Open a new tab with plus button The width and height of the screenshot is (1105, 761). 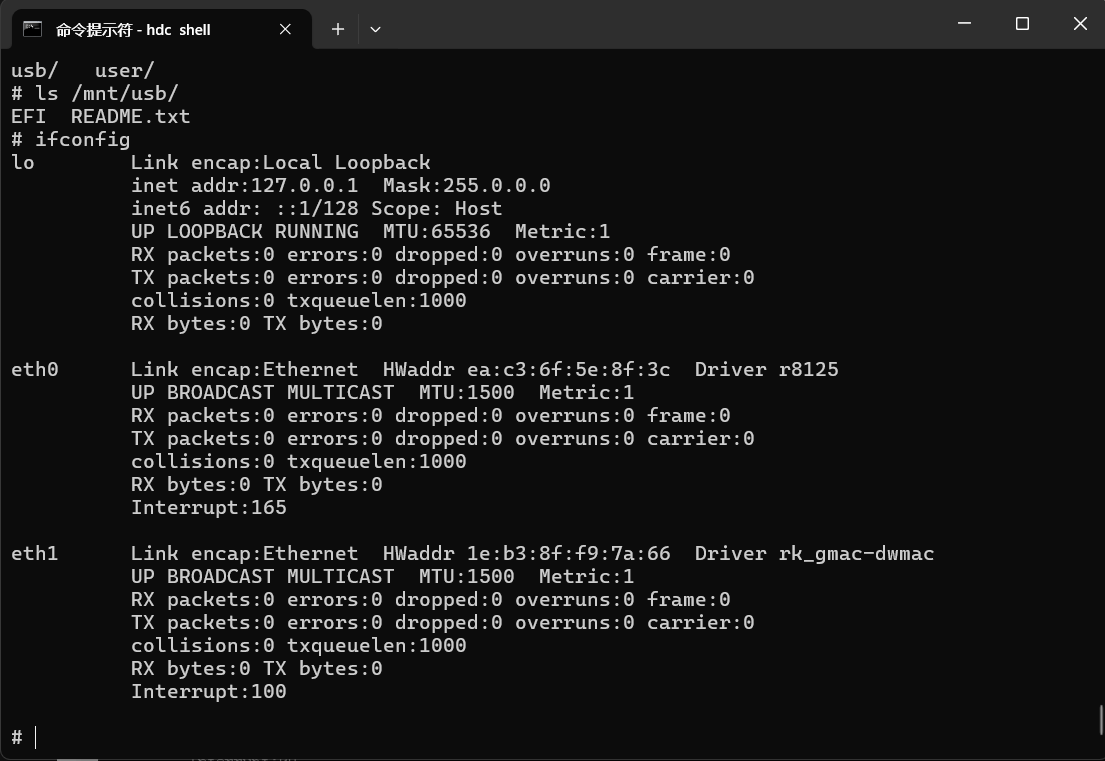coord(338,29)
